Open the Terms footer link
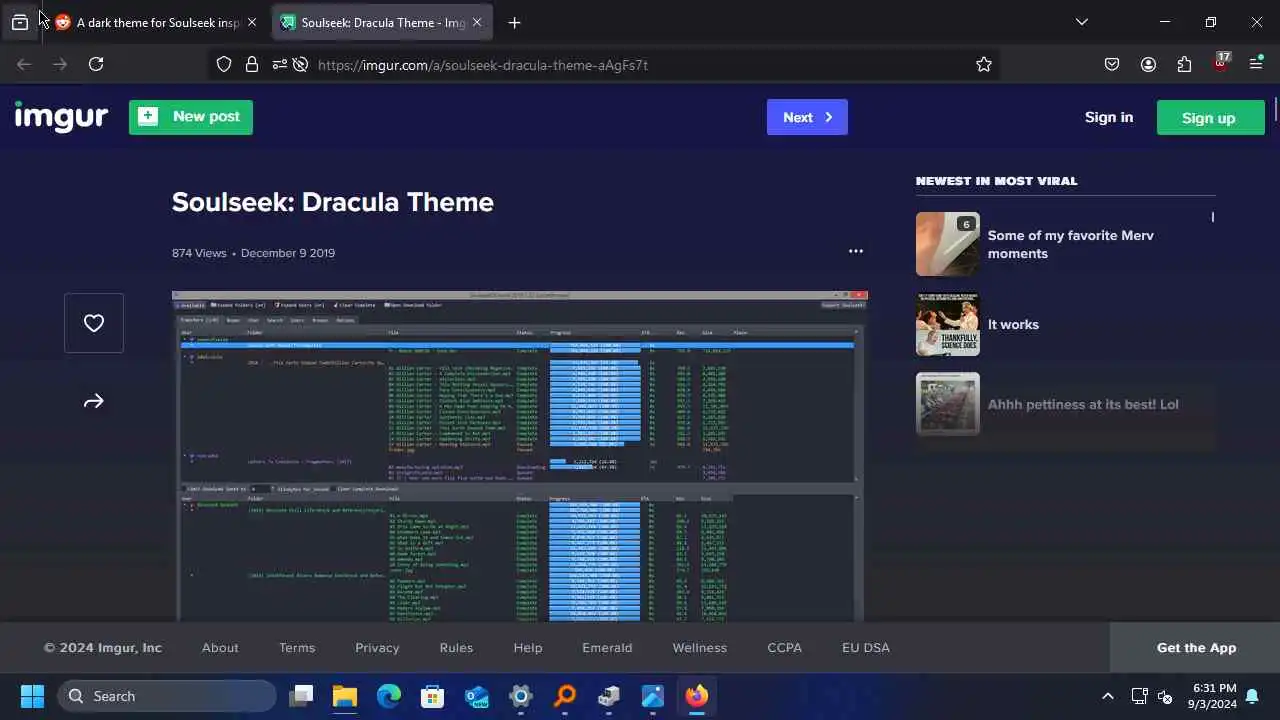The image size is (1280, 720). point(297,647)
